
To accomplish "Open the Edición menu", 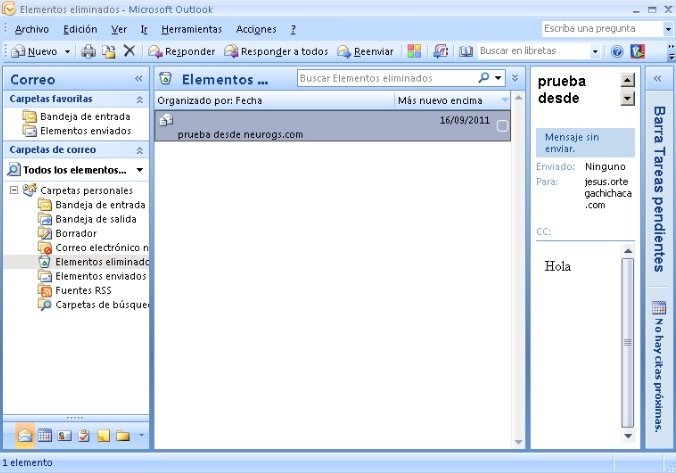I will (80, 29).
